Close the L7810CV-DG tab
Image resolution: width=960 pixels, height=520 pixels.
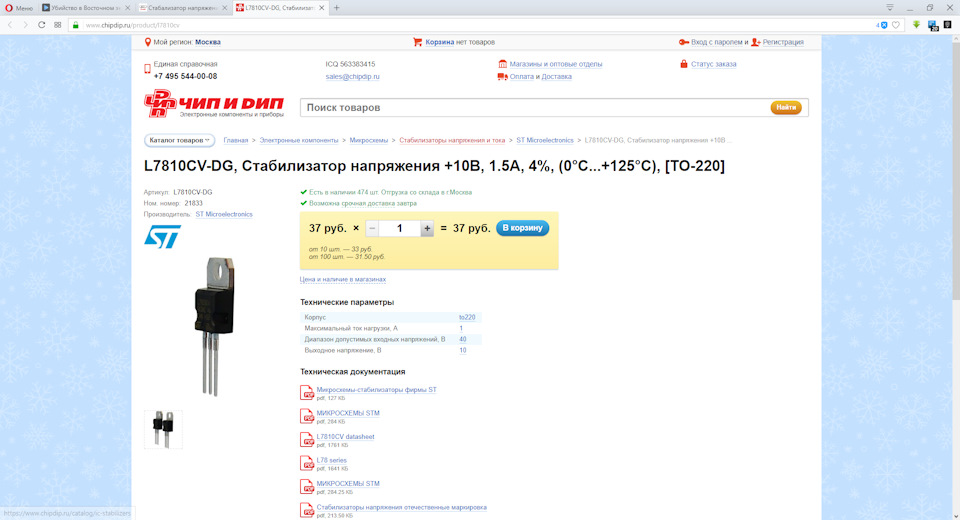(x=321, y=8)
